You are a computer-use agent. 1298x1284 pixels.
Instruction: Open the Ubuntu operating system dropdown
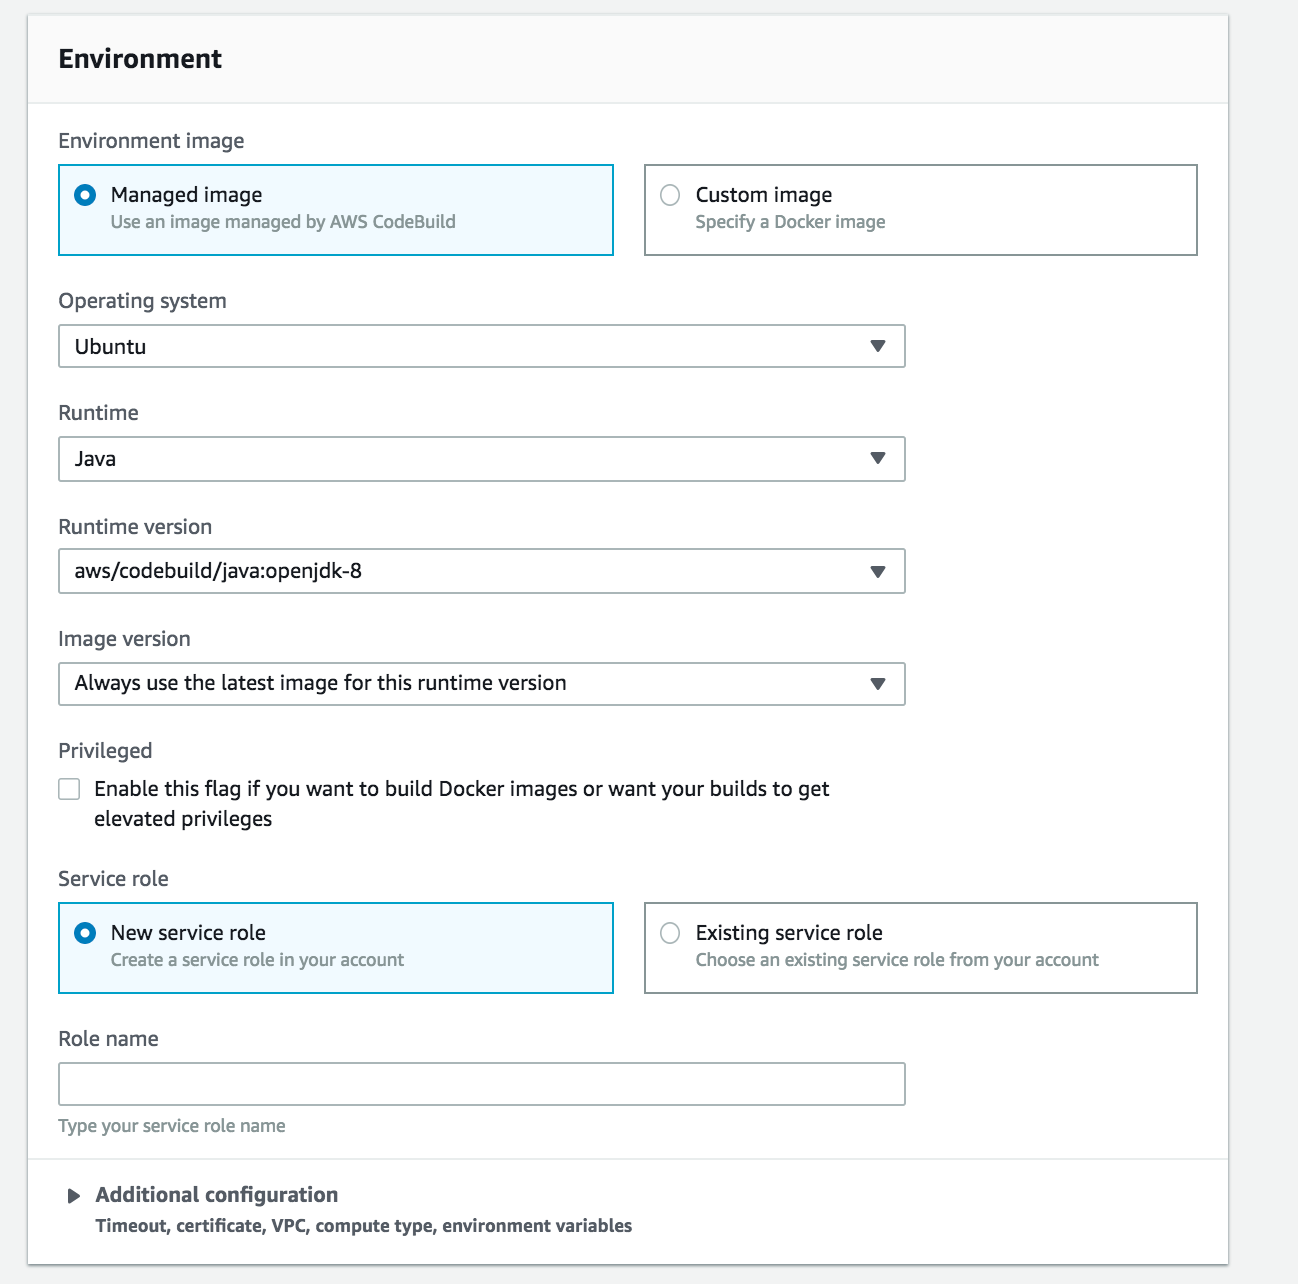click(460, 346)
